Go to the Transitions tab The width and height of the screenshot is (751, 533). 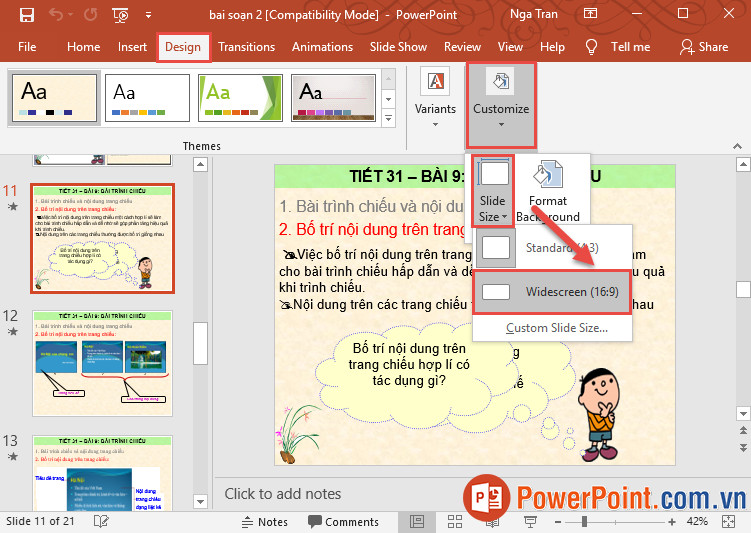[x=247, y=47]
